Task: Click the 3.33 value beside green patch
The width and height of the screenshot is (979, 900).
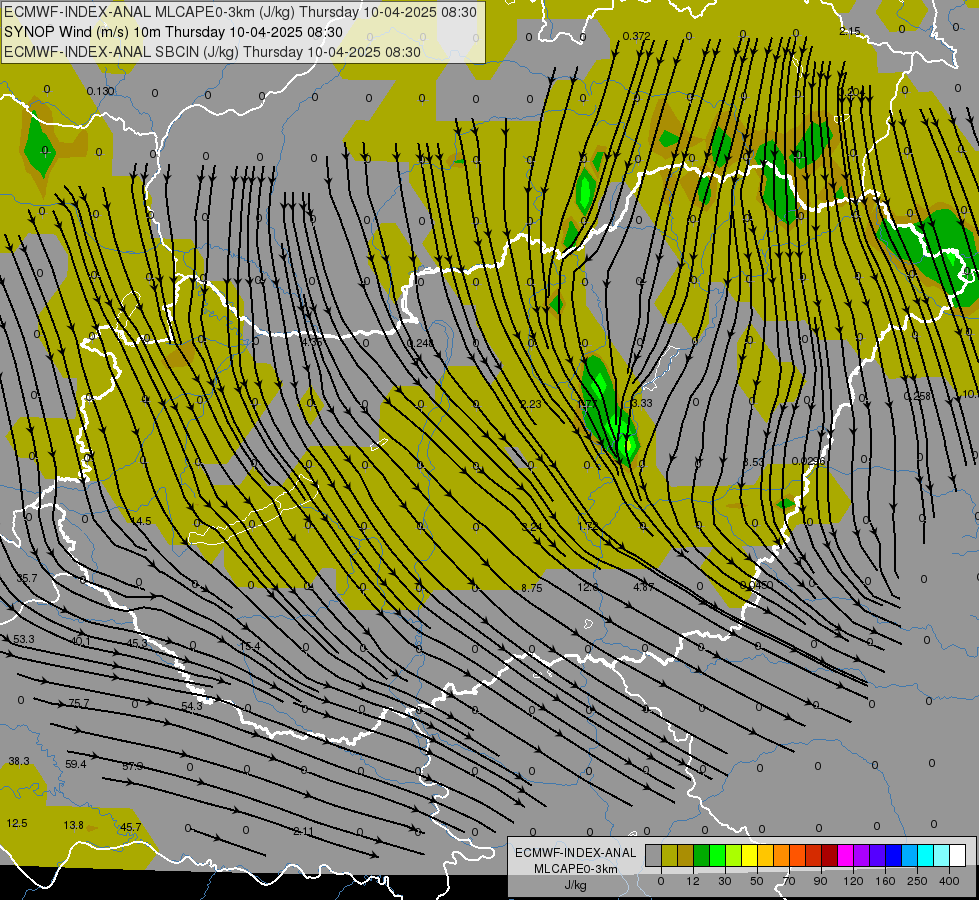Action: coord(642,403)
